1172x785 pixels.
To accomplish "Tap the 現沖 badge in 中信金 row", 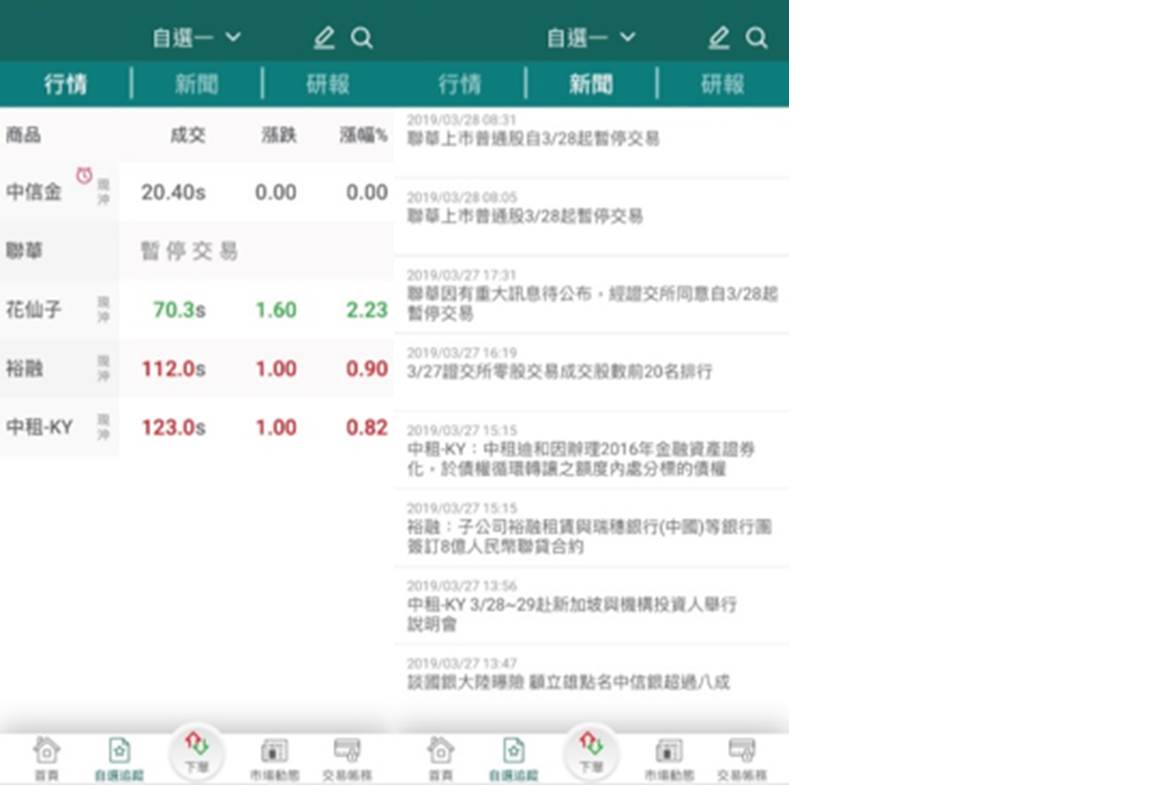I will click(104, 192).
